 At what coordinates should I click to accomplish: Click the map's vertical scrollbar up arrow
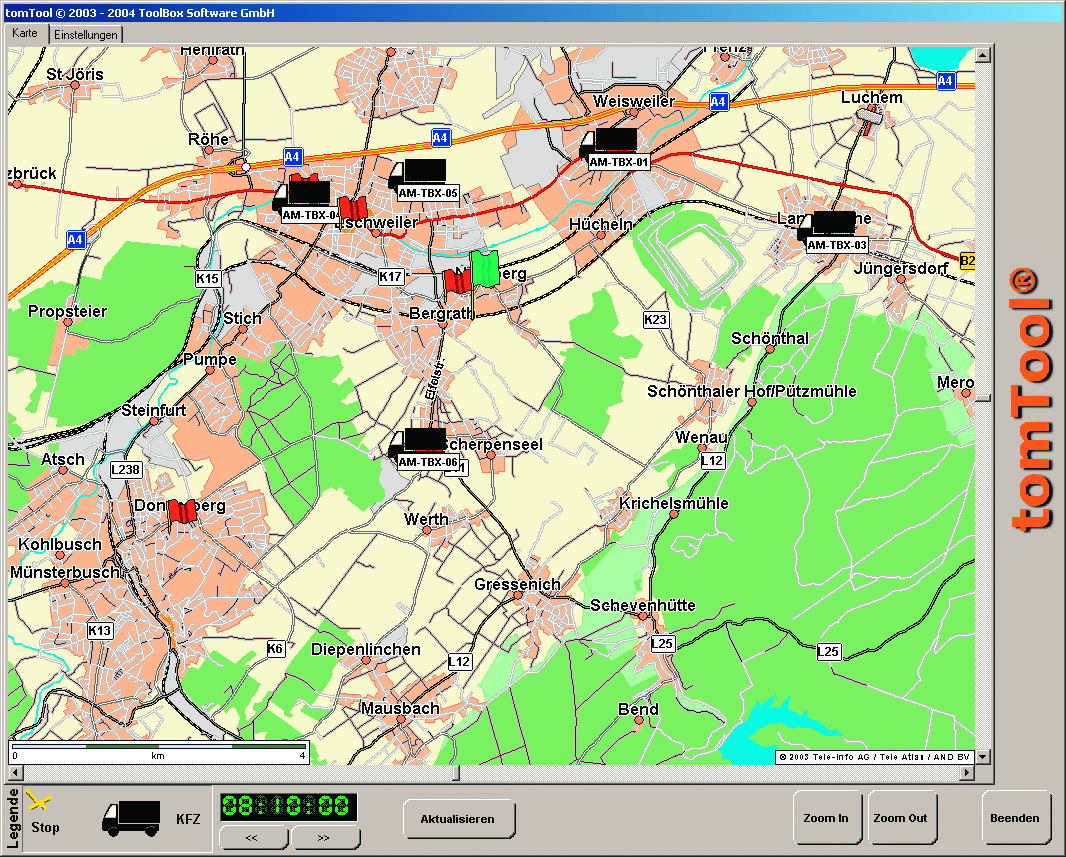point(983,54)
